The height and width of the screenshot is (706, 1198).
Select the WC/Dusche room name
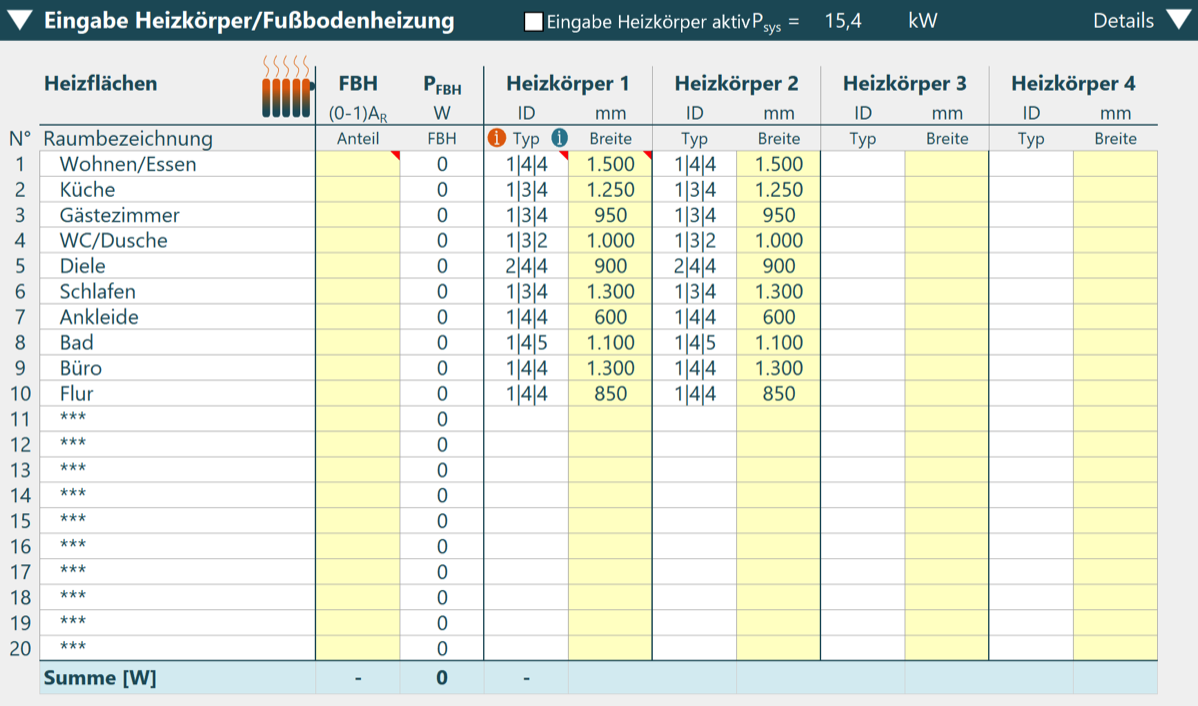[x=113, y=241]
